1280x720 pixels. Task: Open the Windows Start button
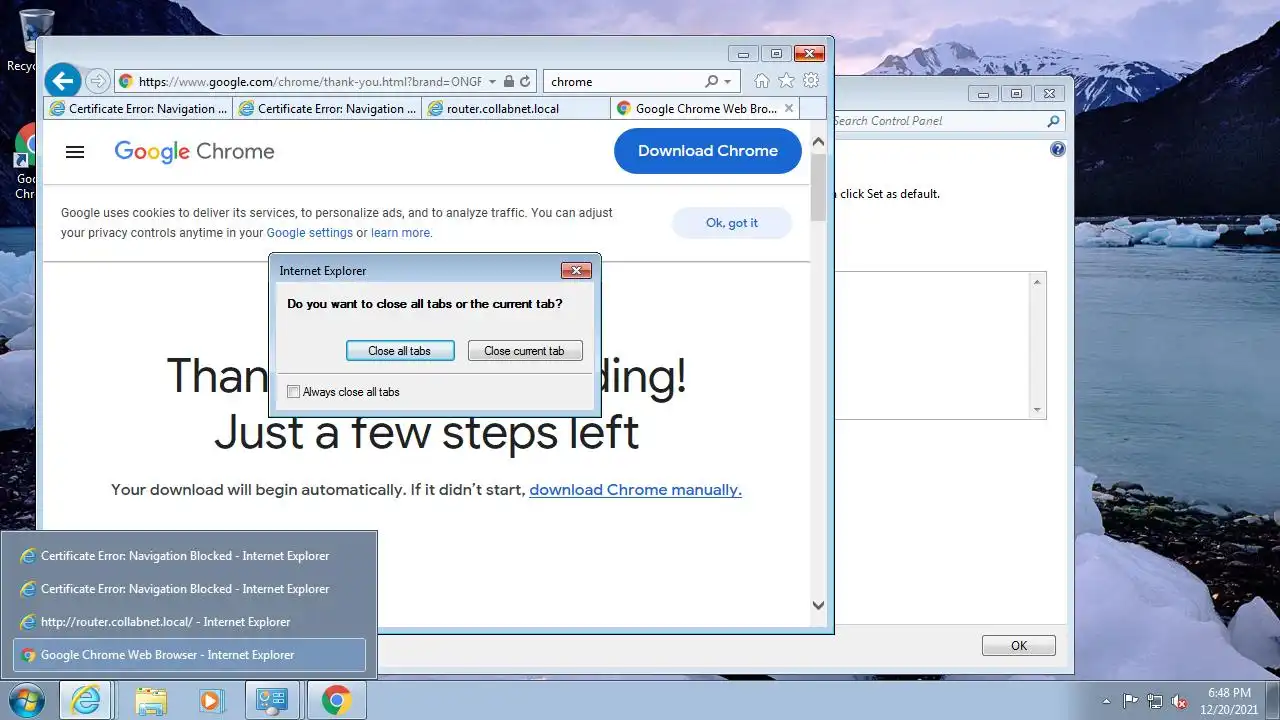(26, 700)
